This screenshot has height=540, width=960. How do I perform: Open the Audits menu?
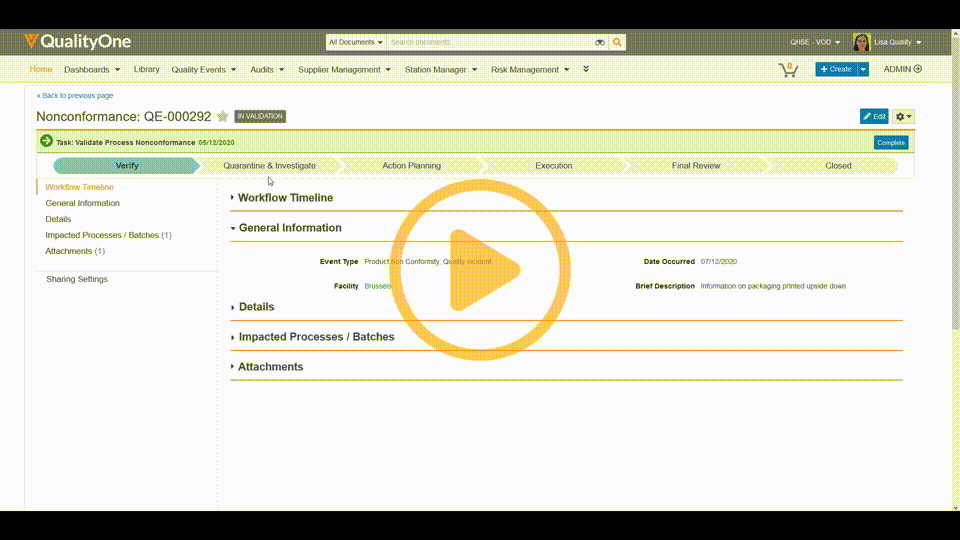coord(267,70)
